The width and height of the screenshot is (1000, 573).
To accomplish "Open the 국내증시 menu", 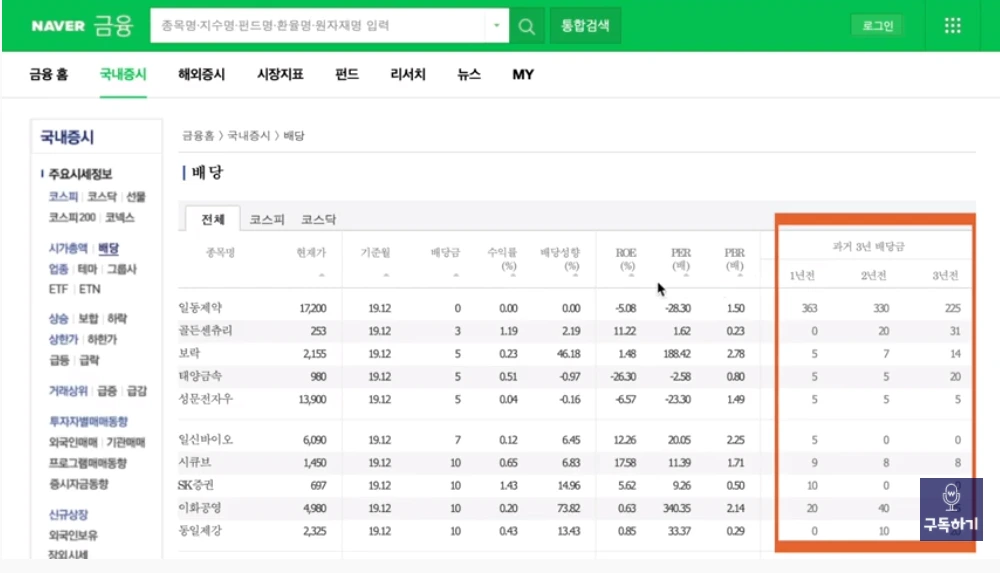I will 123,75.
